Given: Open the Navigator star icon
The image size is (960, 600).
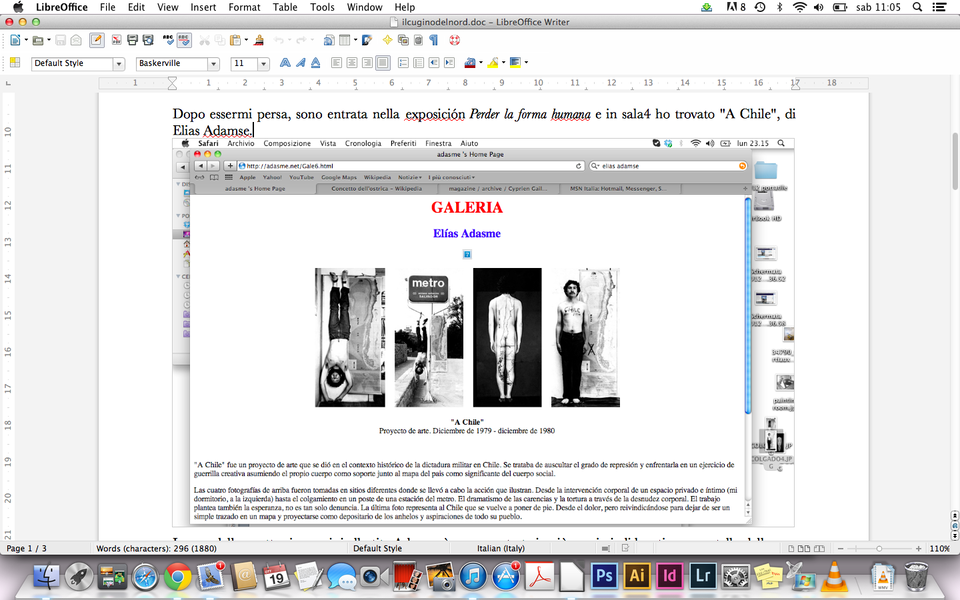Looking at the screenshot, I should tap(387, 40).
